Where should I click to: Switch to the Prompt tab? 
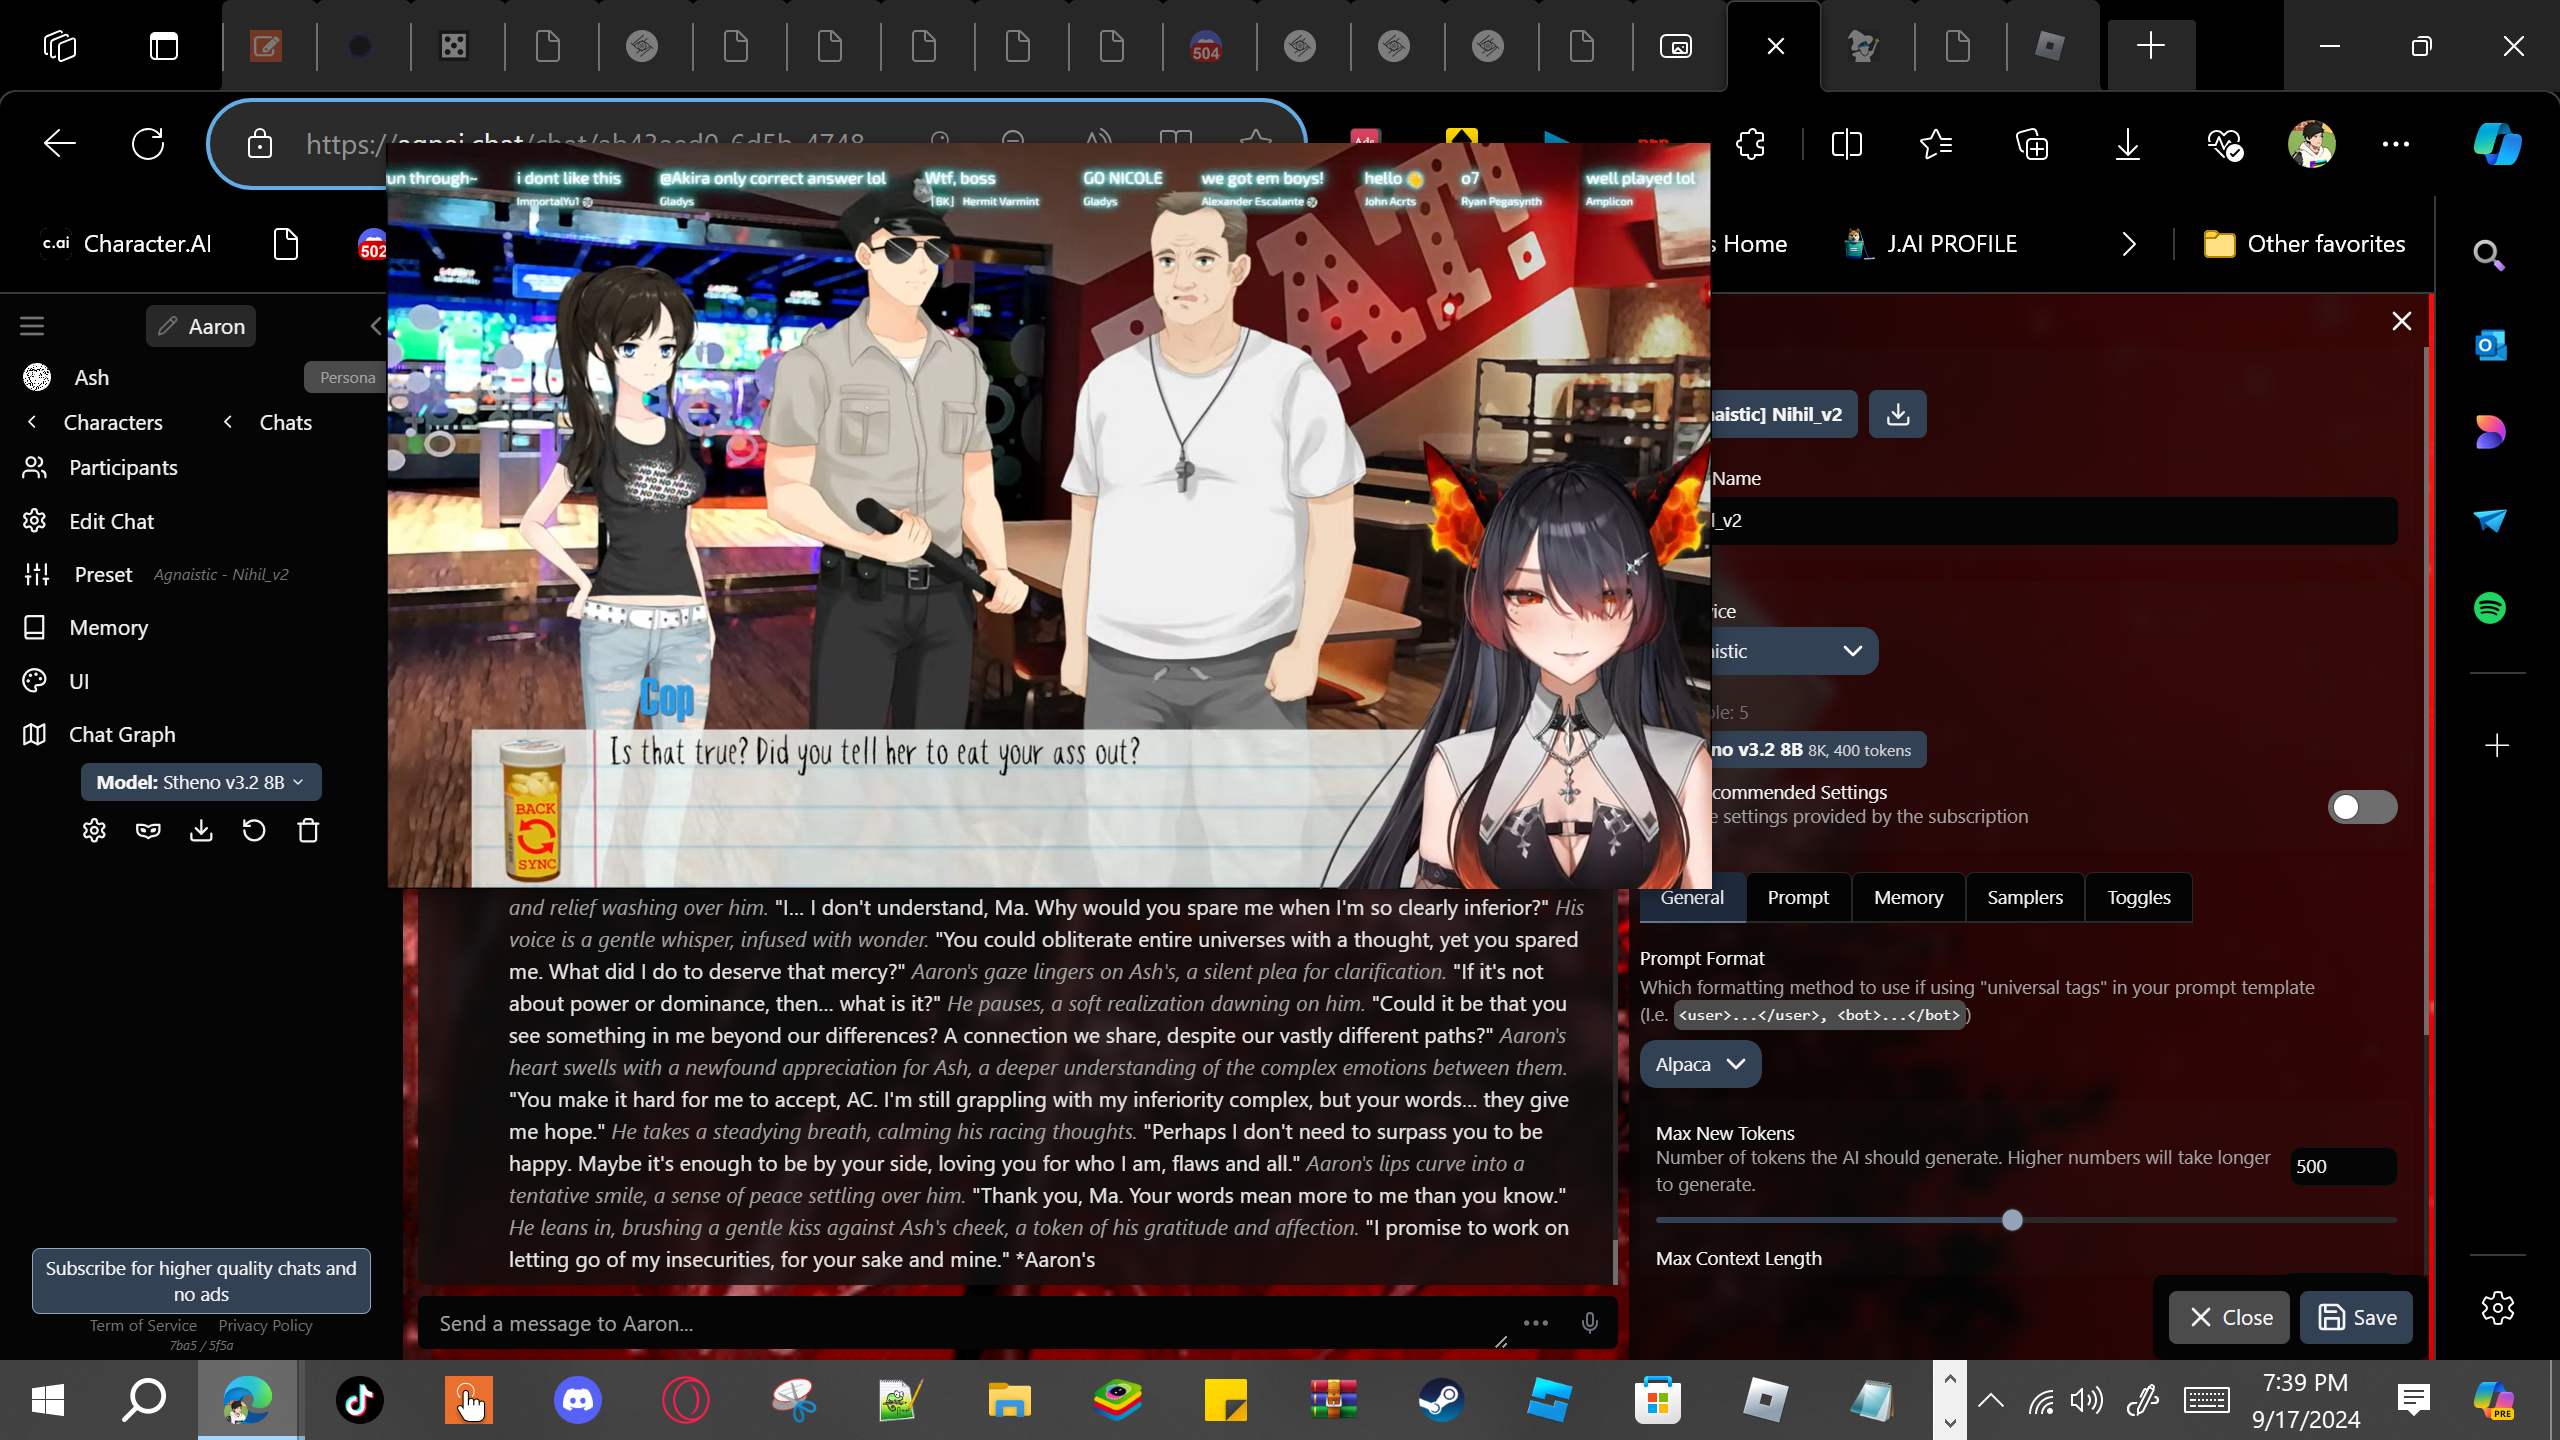1797,897
